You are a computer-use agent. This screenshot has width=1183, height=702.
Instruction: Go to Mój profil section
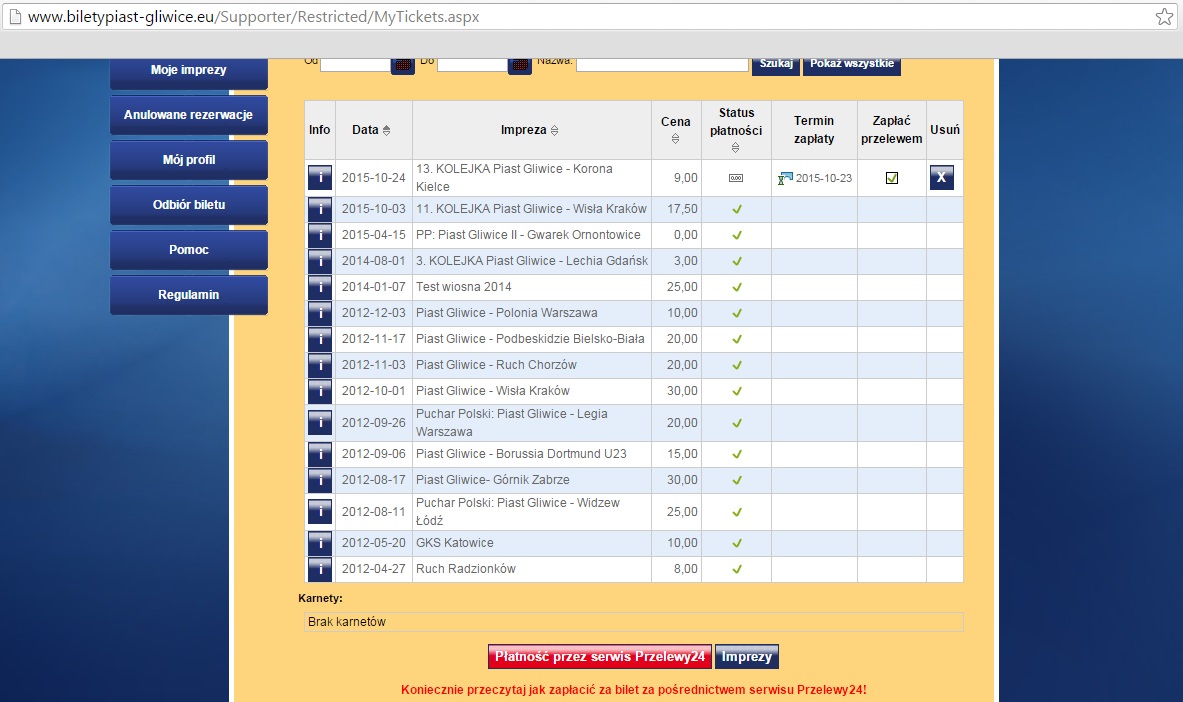[x=188, y=160]
